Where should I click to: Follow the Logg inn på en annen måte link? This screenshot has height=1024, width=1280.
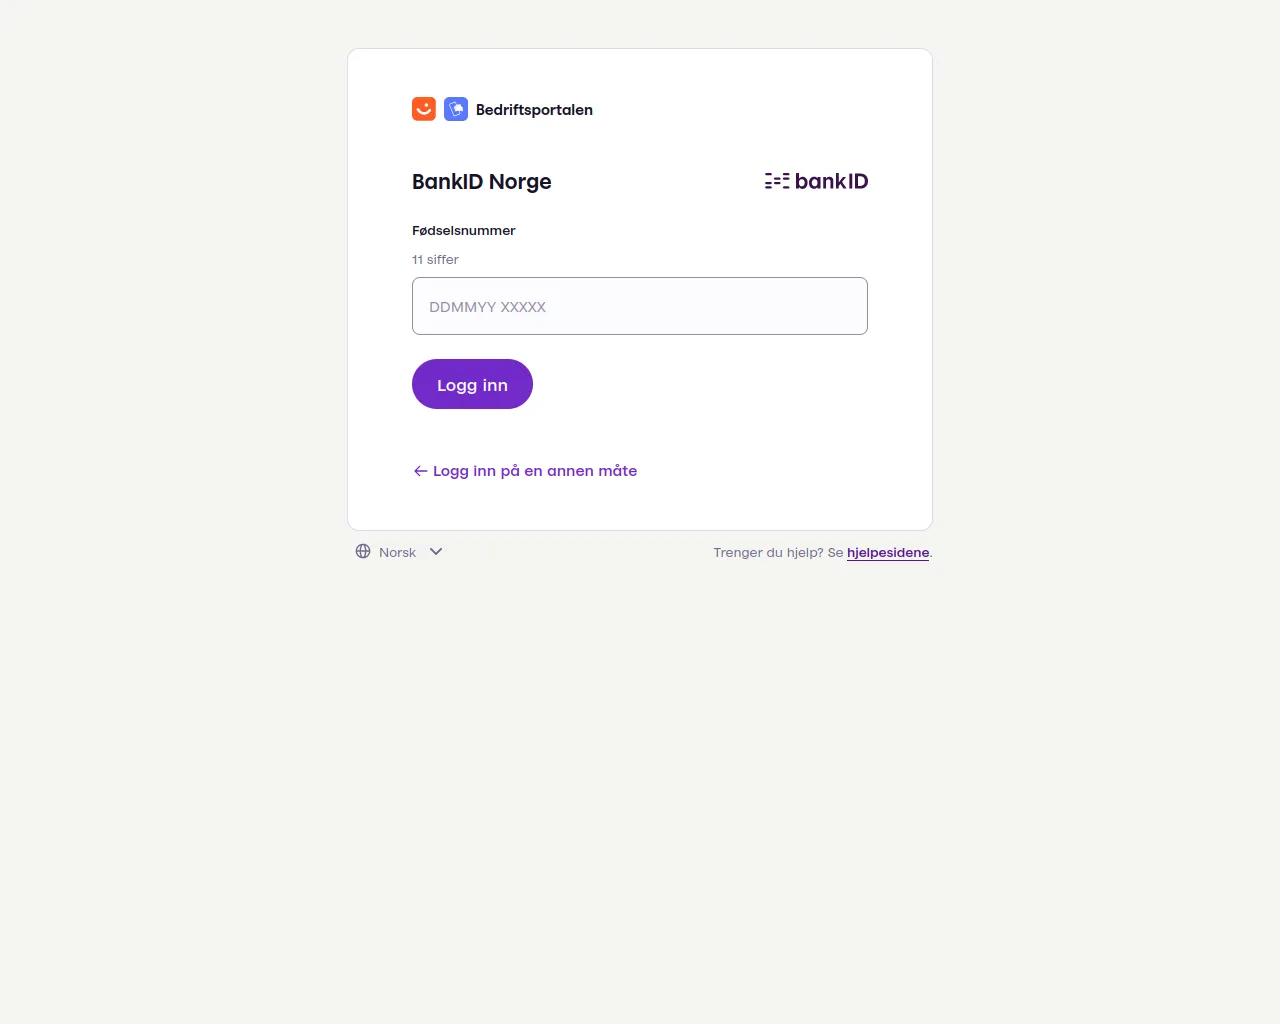[x=535, y=471]
